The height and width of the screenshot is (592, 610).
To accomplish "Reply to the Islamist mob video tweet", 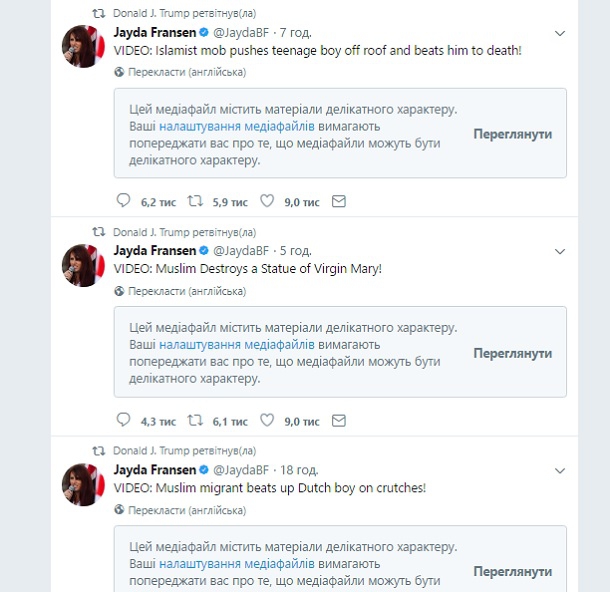I will pos(124,201).
